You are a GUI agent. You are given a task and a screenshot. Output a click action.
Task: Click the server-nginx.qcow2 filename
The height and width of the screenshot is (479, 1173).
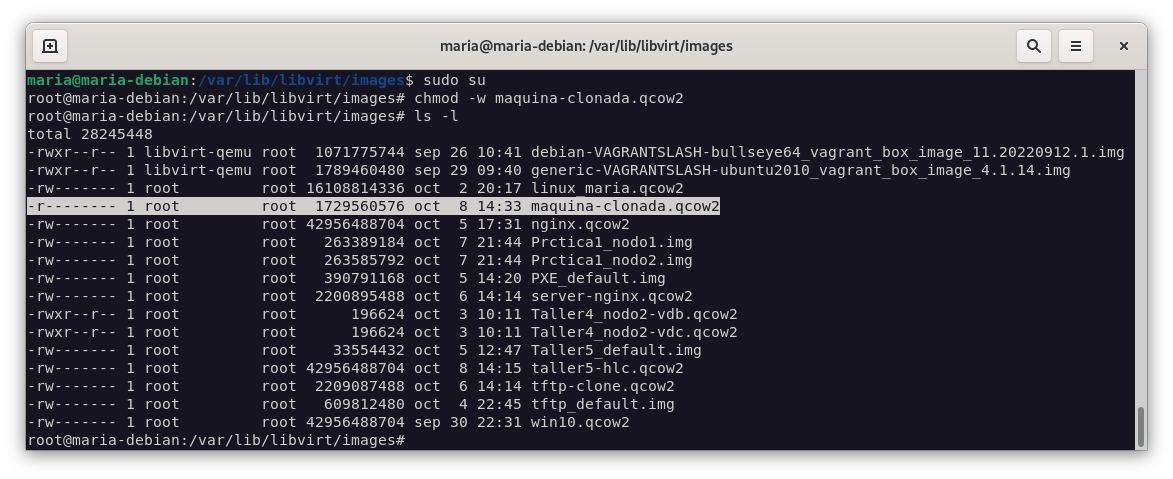point(611,296)
